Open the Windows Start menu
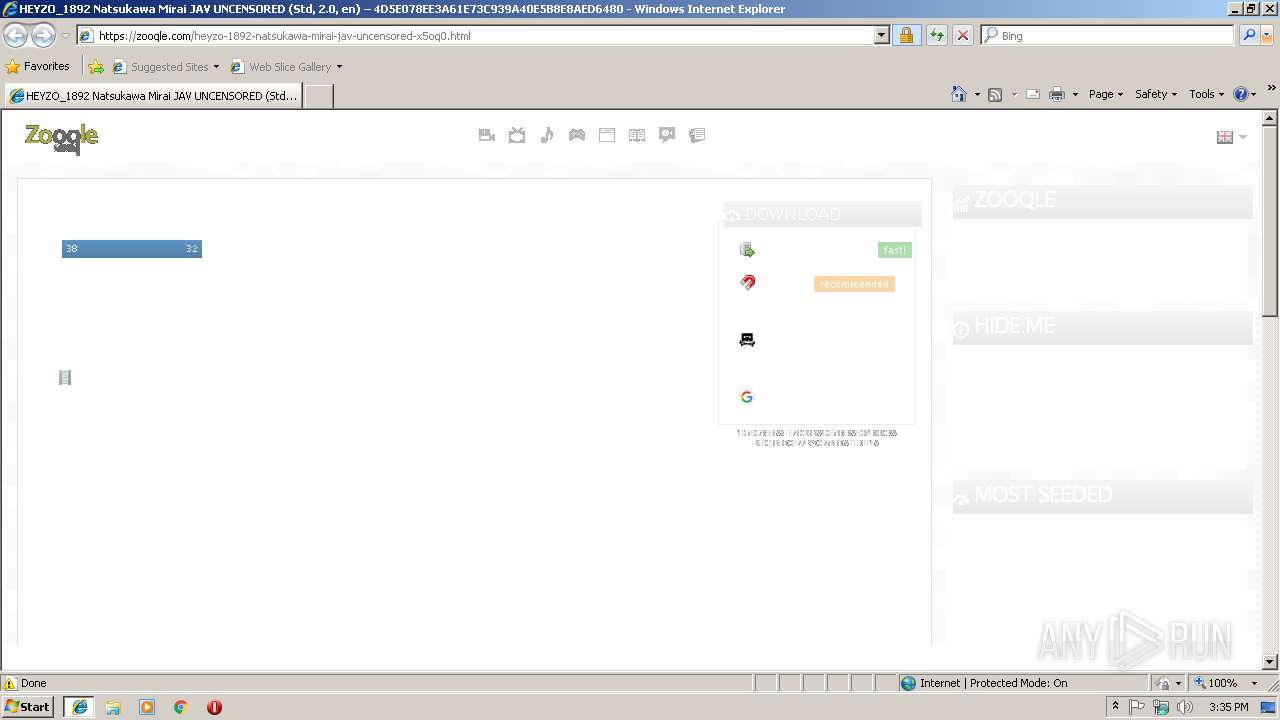Screen dimensions: 1280x720 click(28, 707)
